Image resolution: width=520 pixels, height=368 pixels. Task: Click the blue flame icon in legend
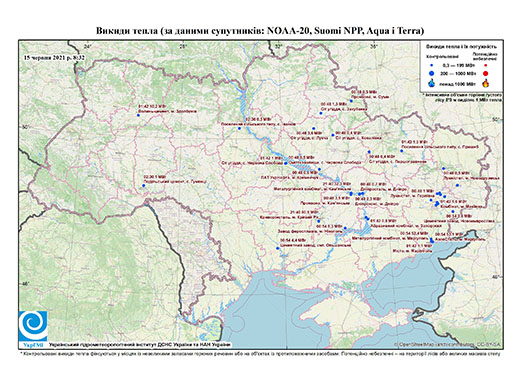[x=432, y=83]
